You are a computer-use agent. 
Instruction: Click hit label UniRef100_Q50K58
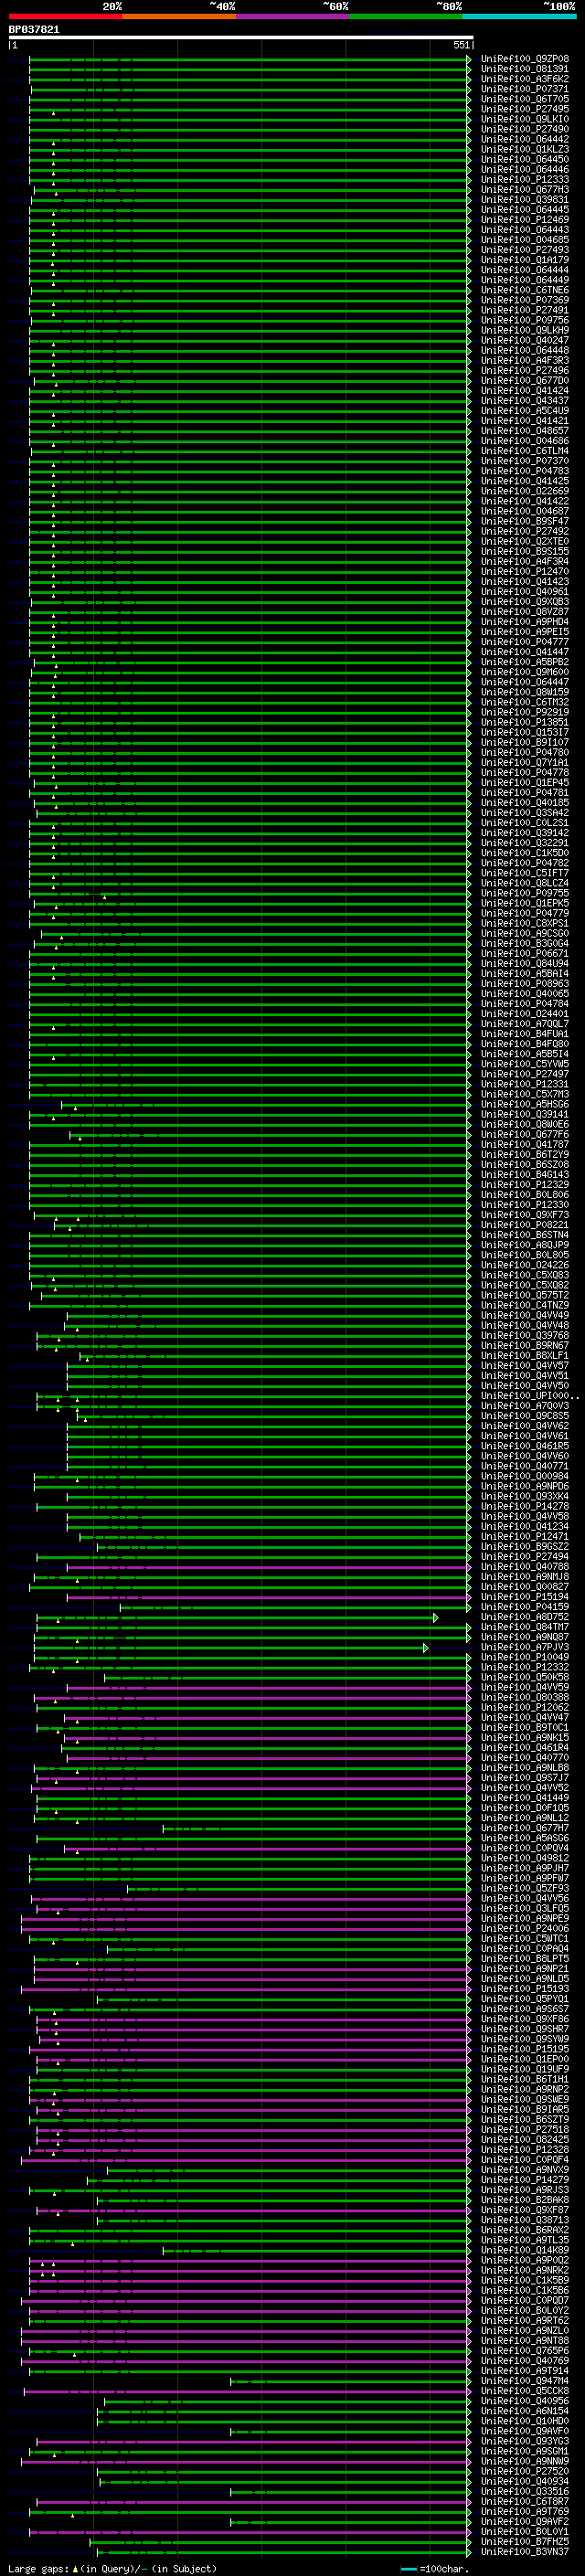tap(525, 1677)
